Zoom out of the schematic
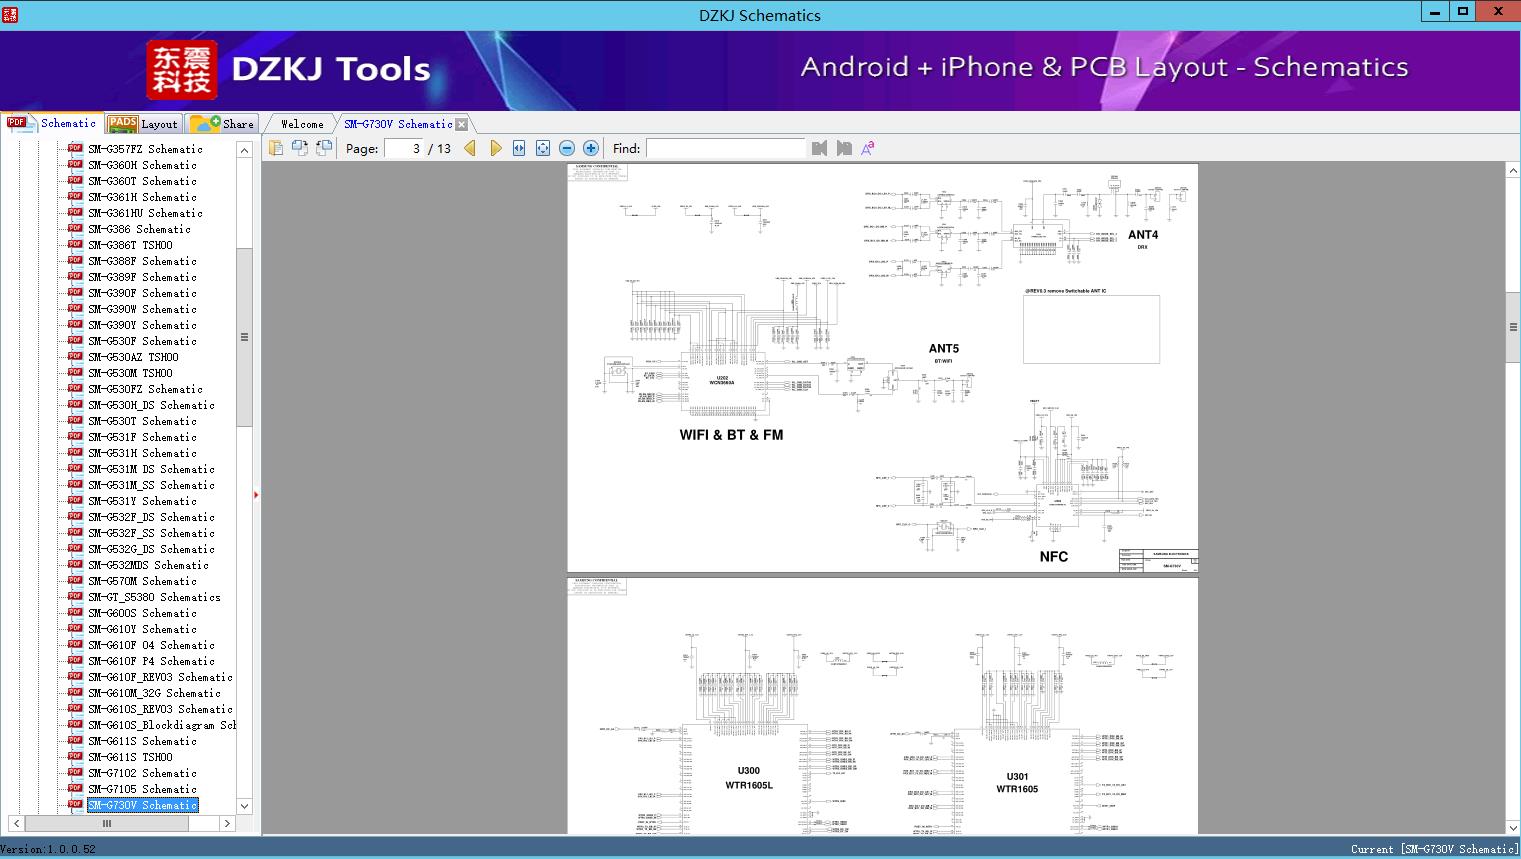Screen dimensions: 1521x859 coord(566,147)
